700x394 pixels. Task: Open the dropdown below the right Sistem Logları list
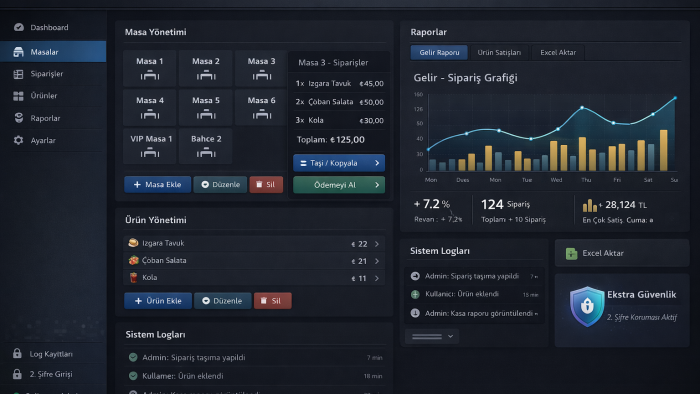432,336
